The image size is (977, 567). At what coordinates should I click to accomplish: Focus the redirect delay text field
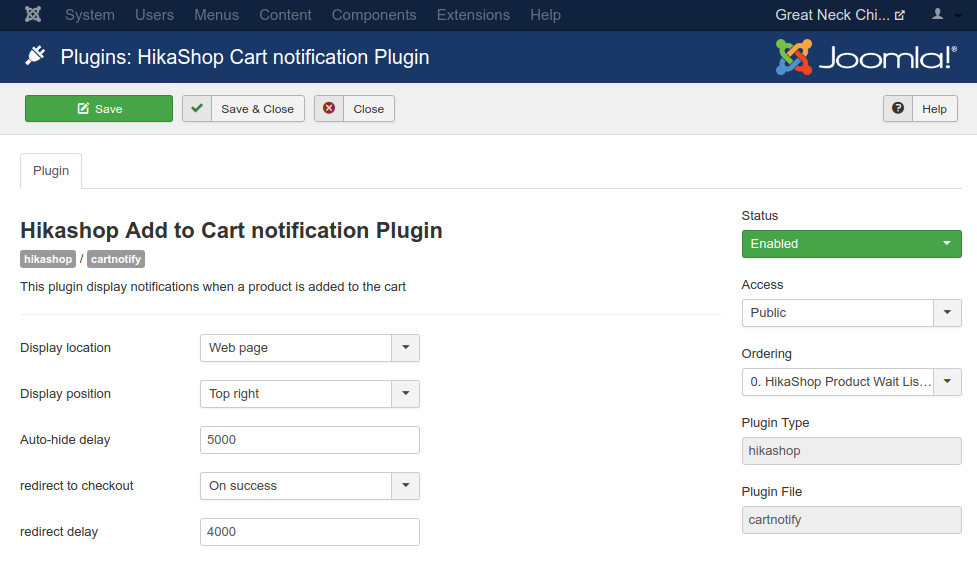coord(309,532)
